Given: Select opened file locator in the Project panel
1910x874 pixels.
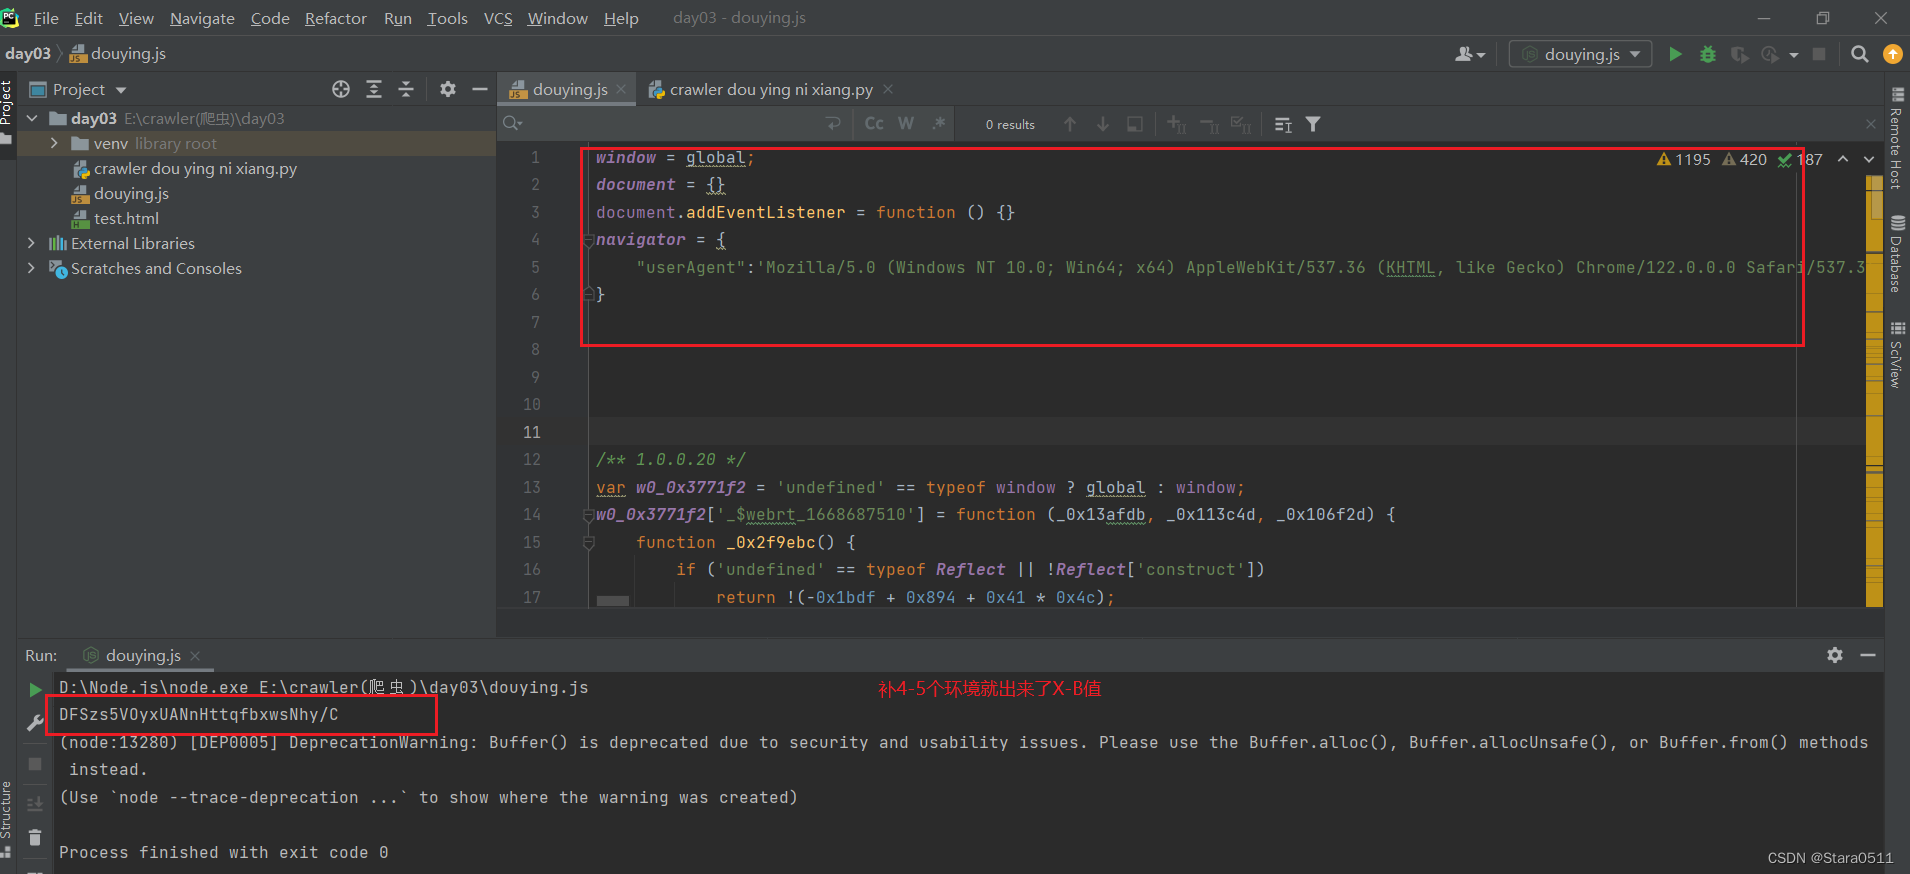Looking at the screenshot, I should pyautogui.click(x=341, y=89).
